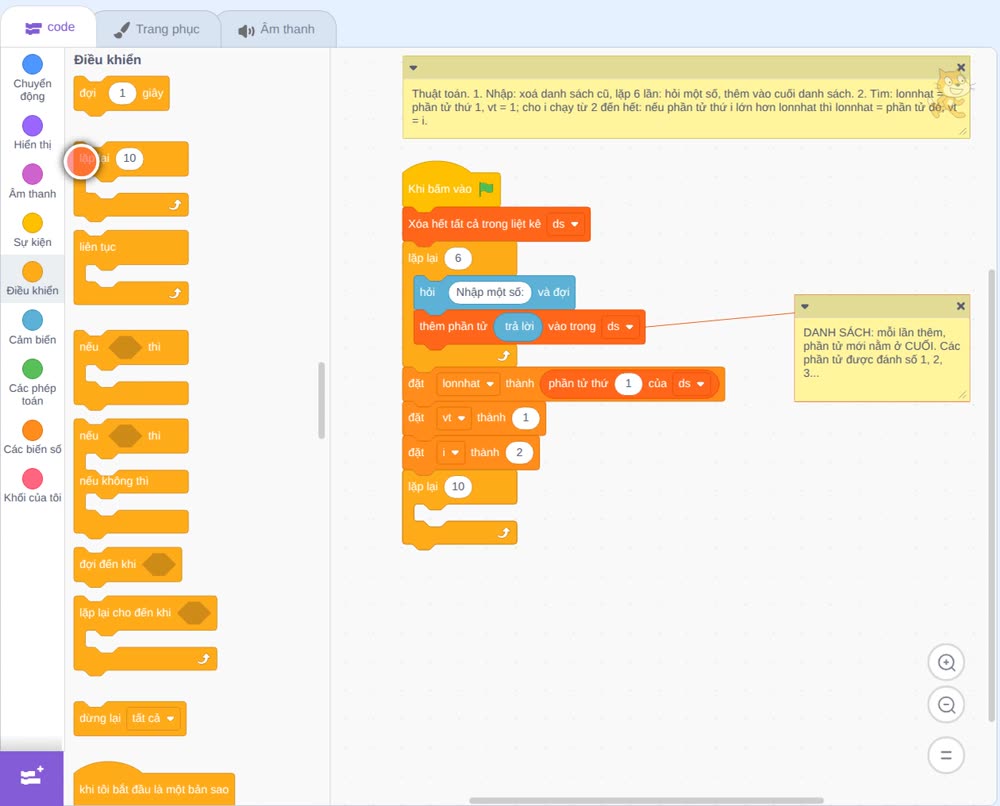
Task: Click the workspace vertical scrollbar
Action: 991,495
